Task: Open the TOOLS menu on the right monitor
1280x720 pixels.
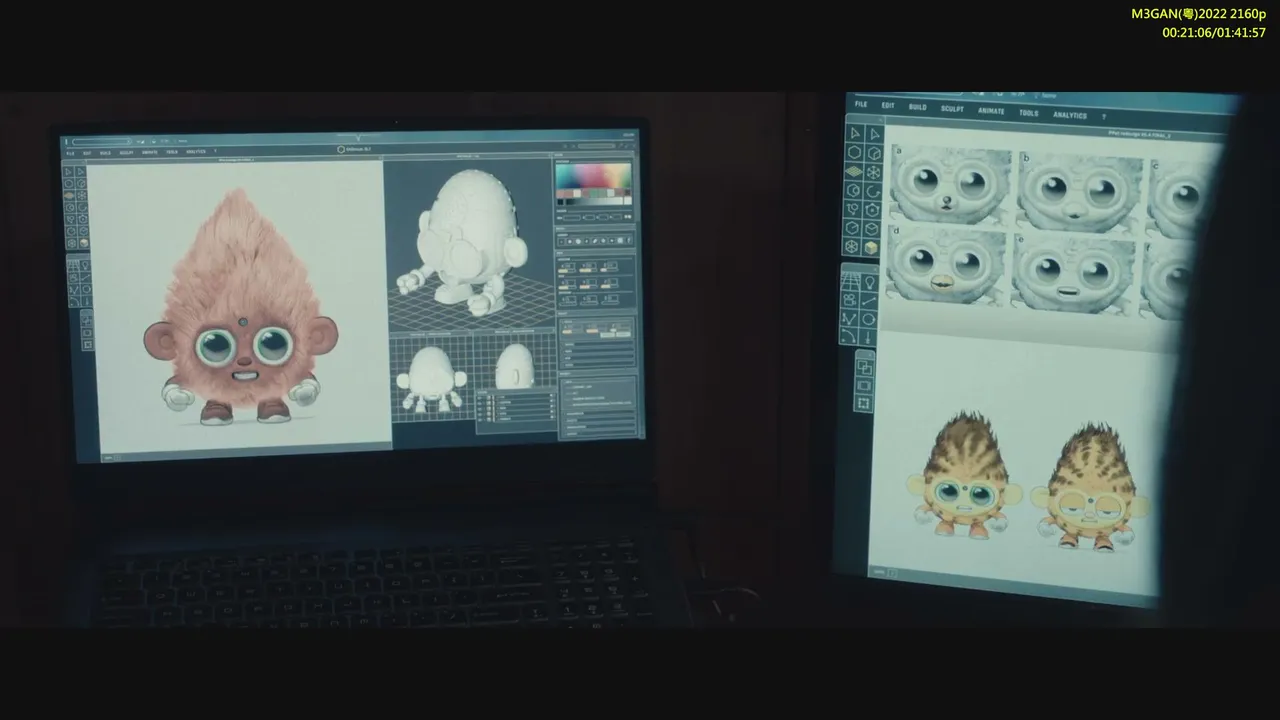Action: coord(1028,113)
